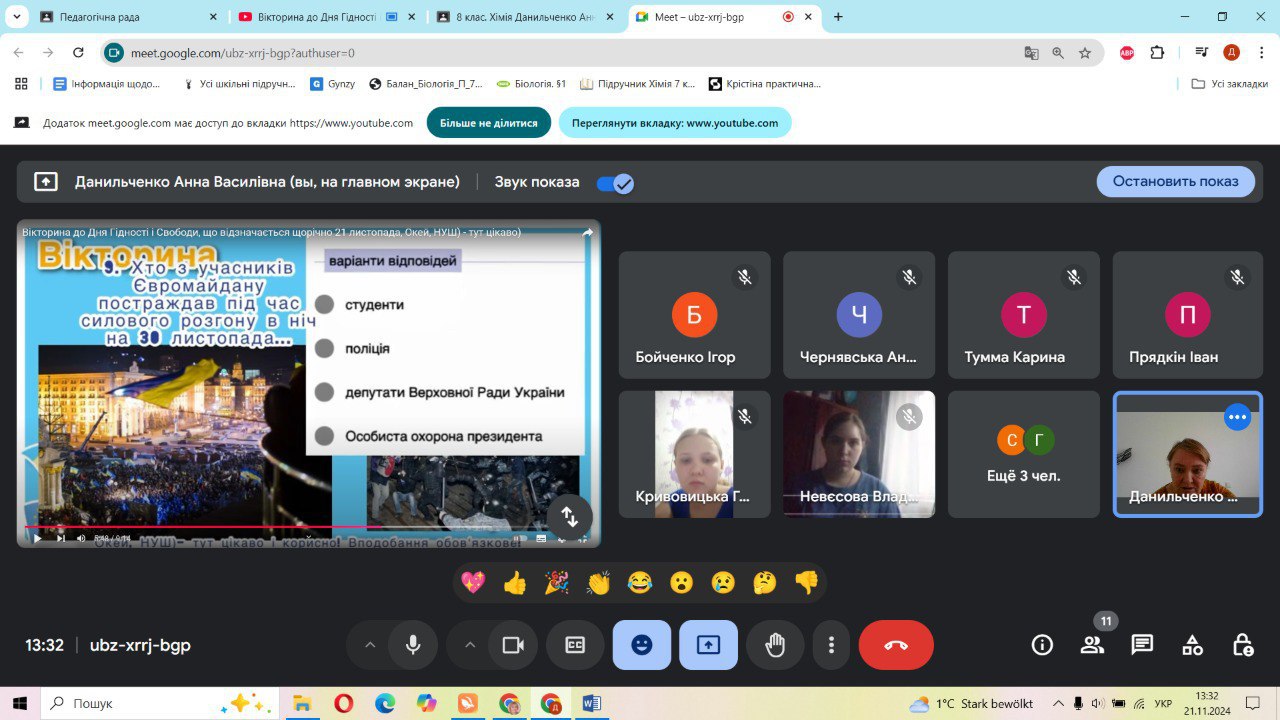
Task: Click the Больше не делитися button
Action: (489, 123)
